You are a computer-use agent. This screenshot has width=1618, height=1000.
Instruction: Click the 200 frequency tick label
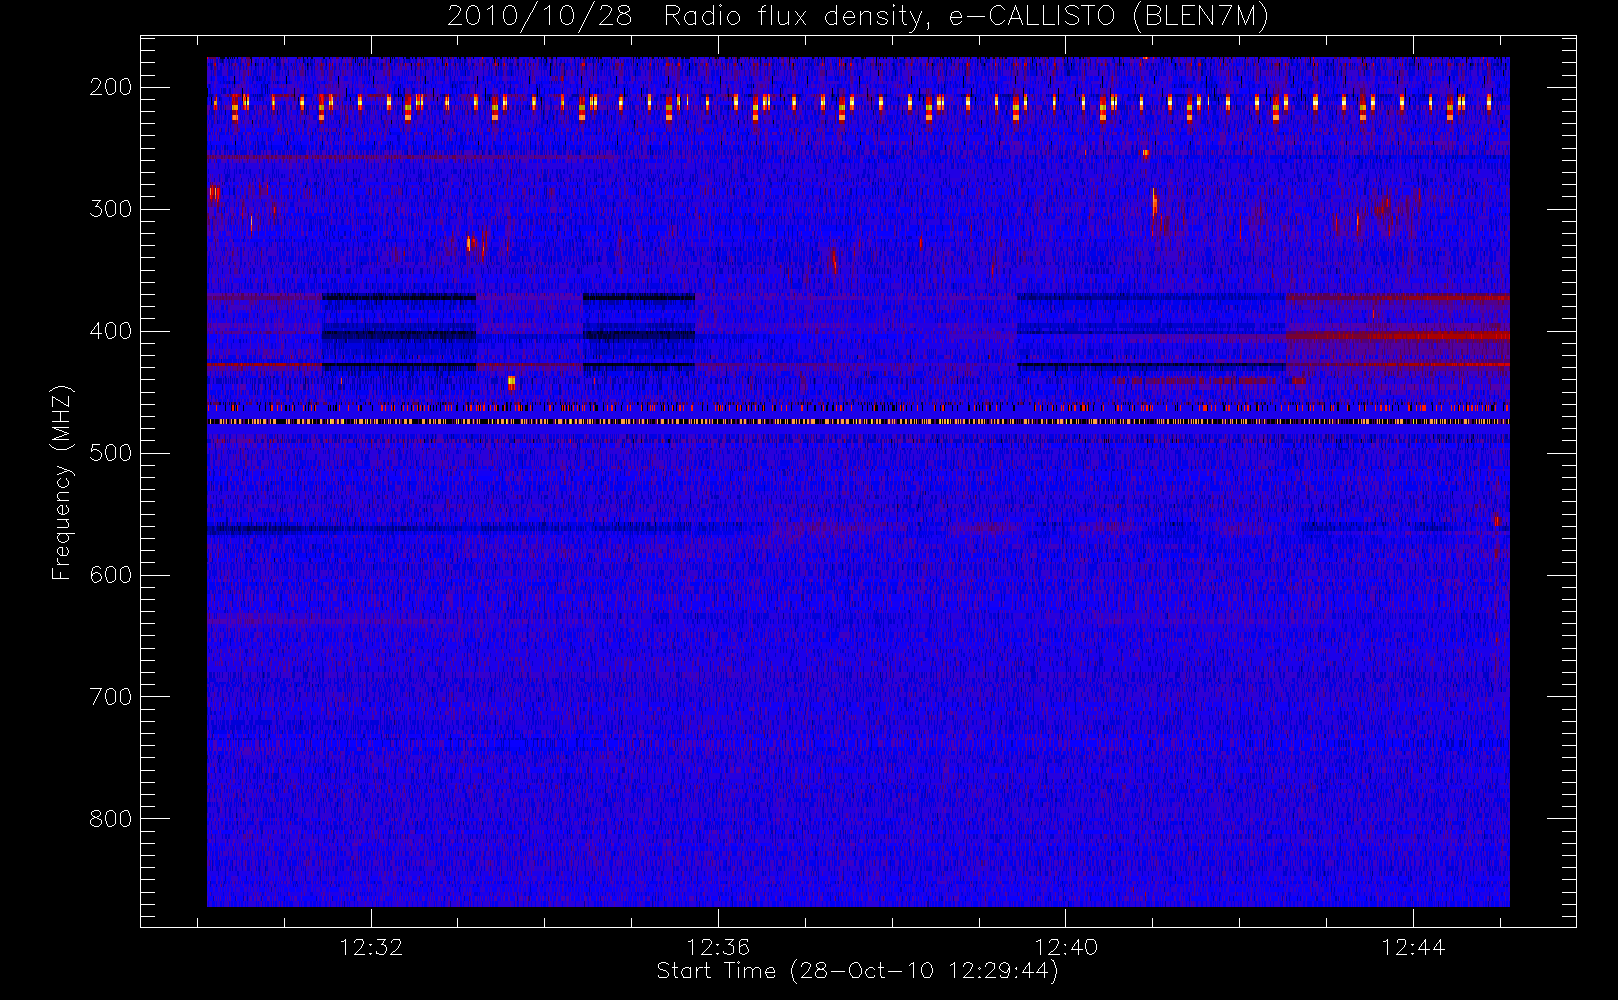[x=111, y=87]
